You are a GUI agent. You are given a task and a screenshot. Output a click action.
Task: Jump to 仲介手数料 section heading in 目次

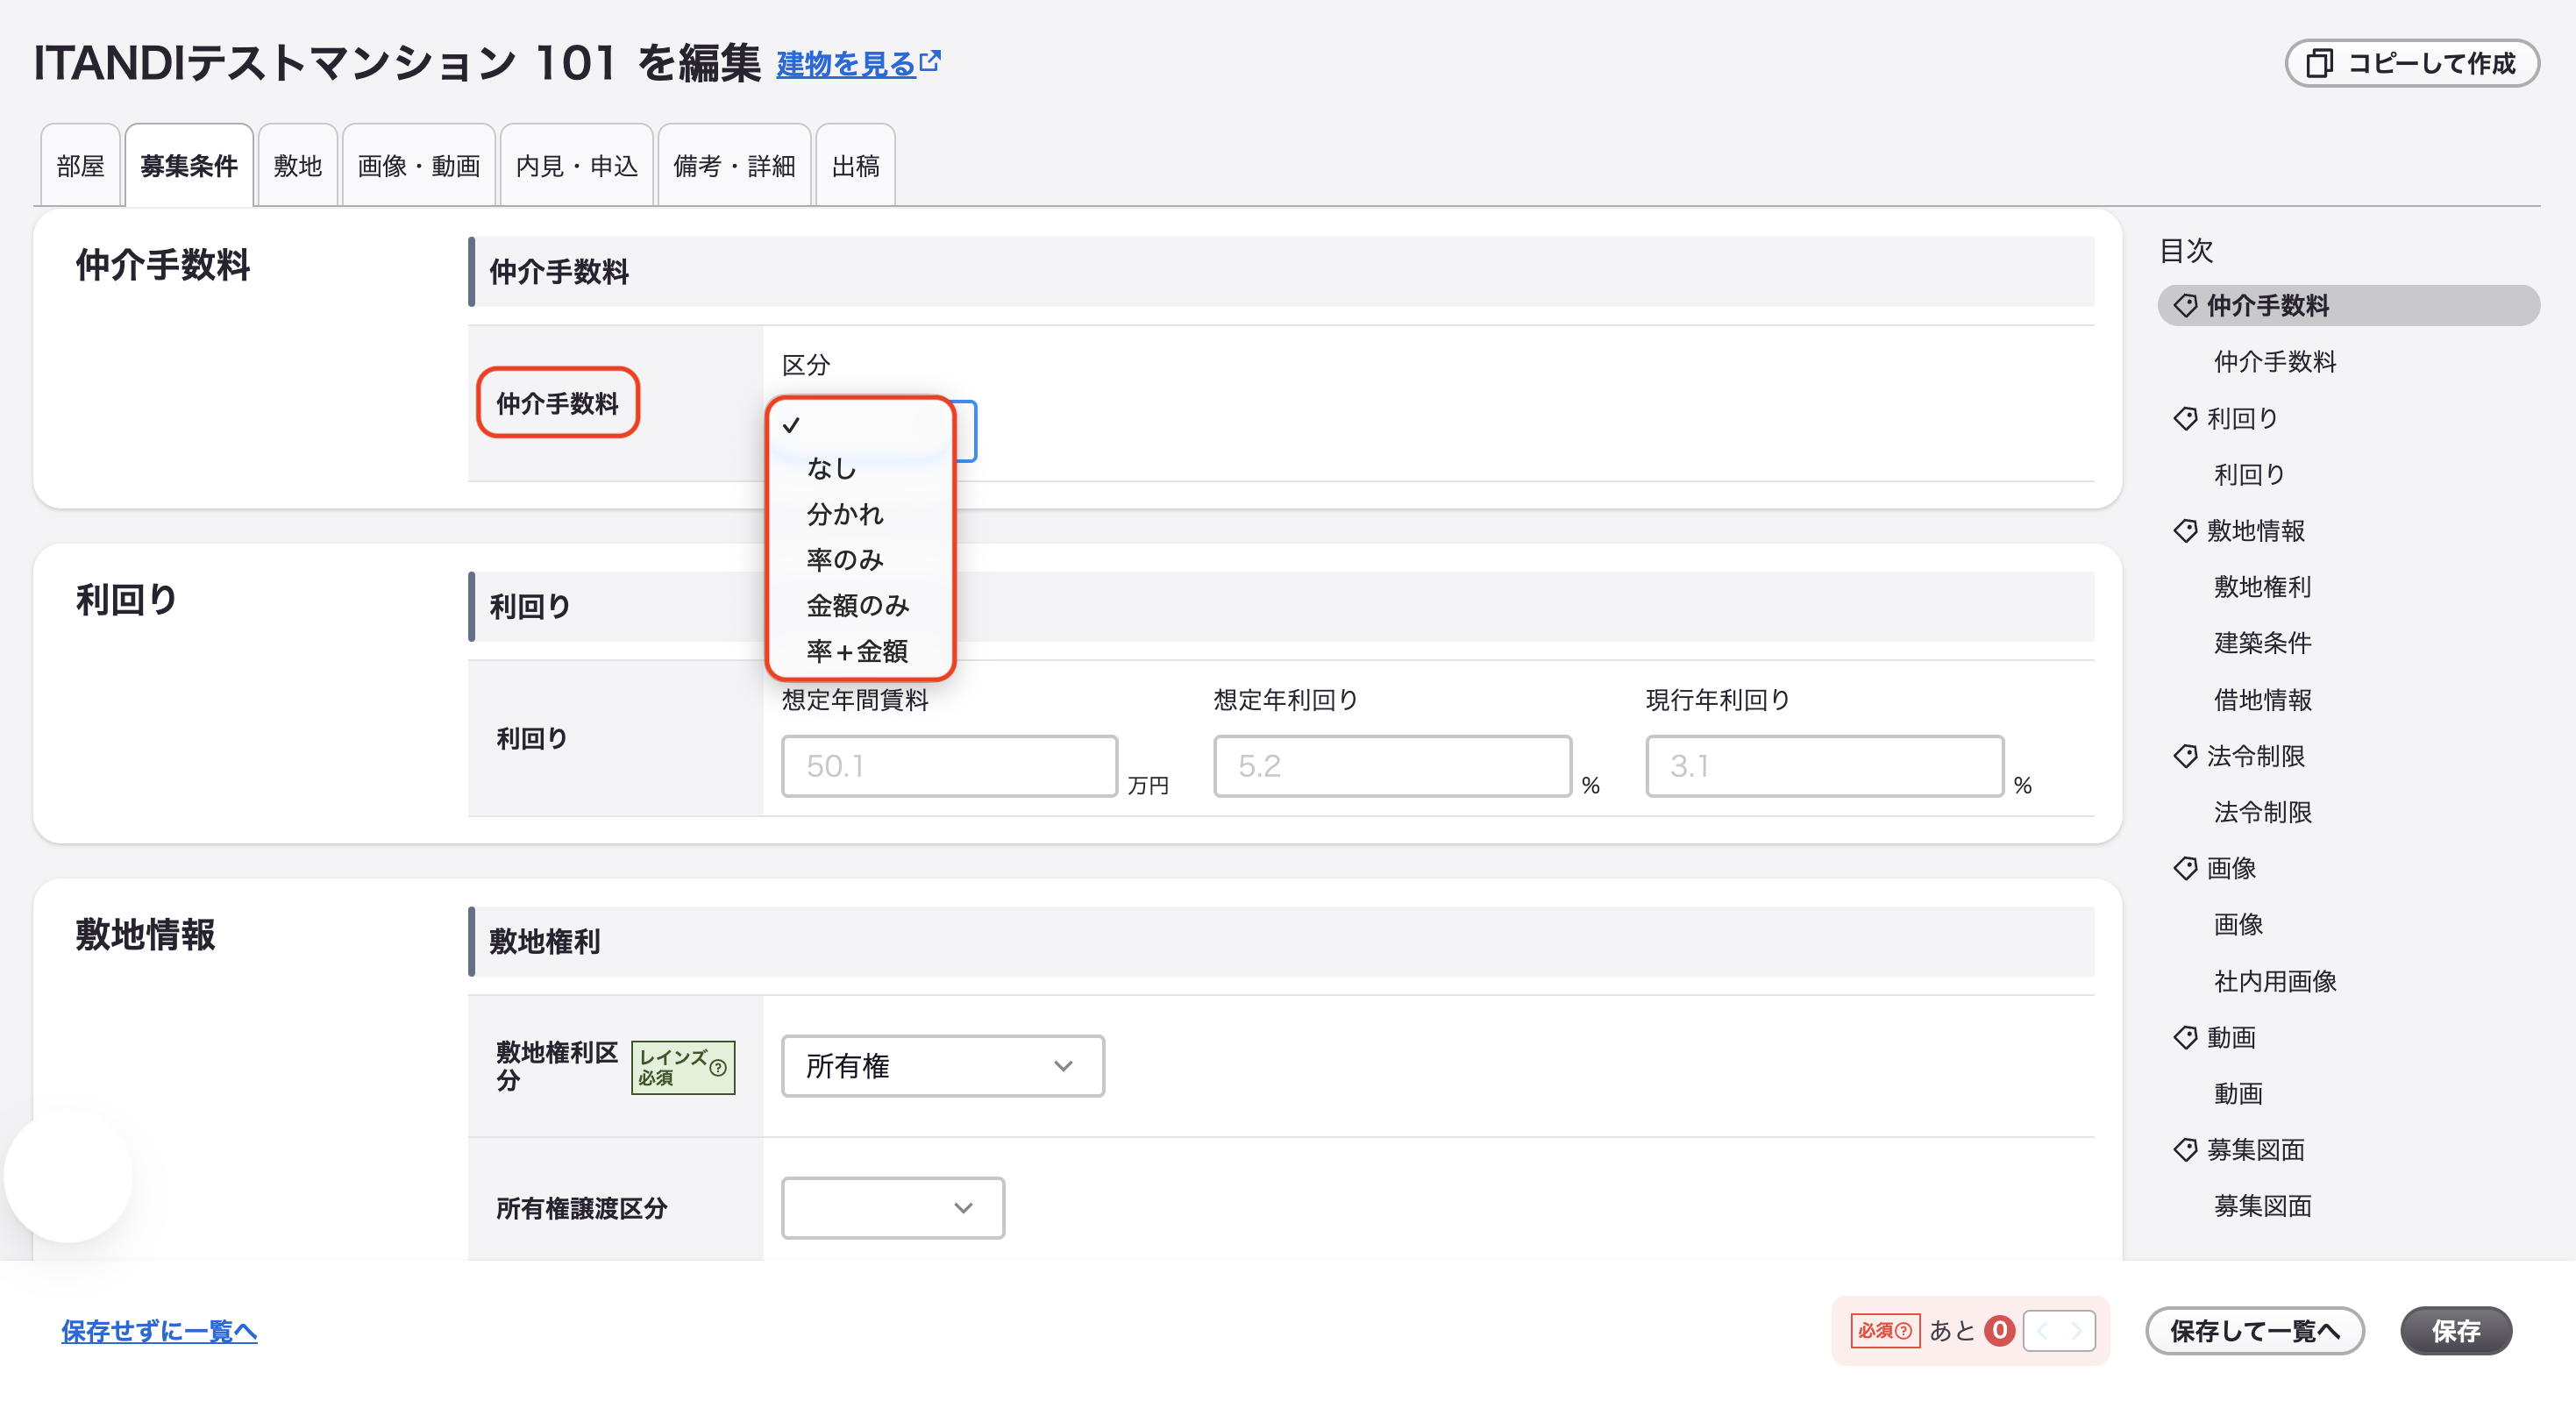[x=2348, y=305]
